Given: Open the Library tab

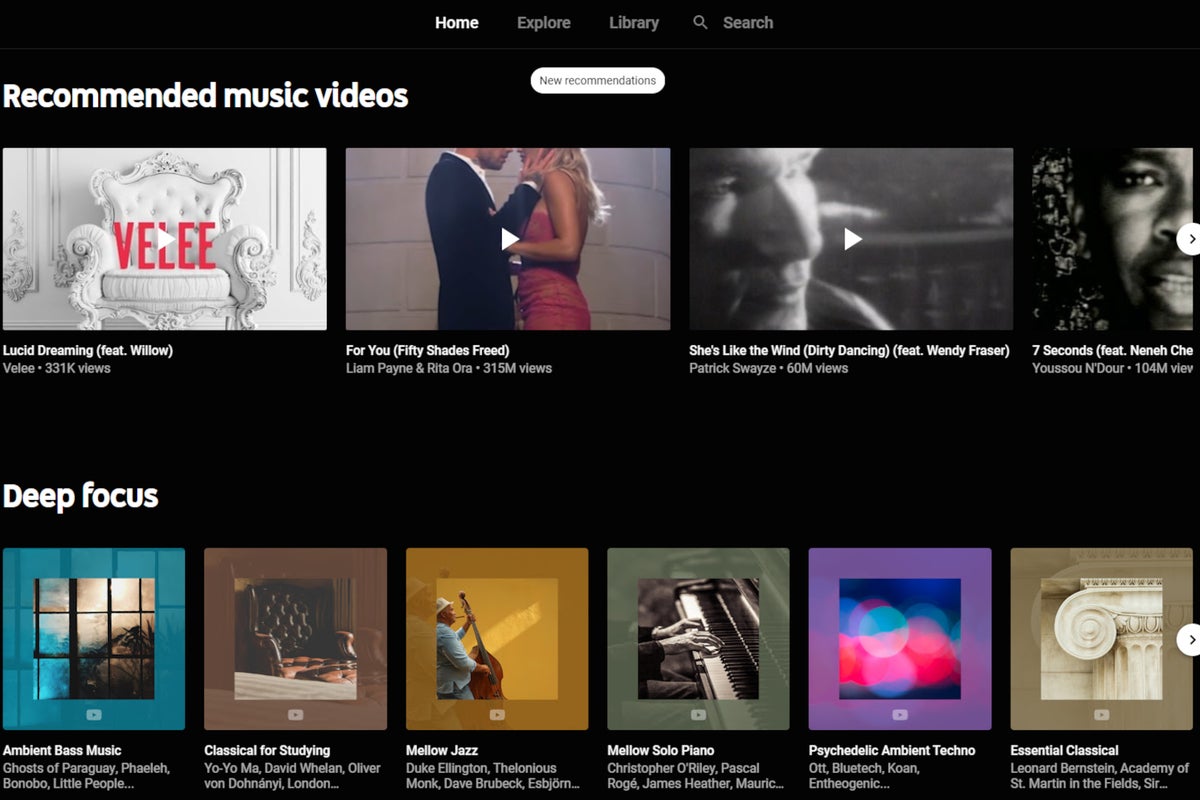Looking at the screenshot, I should tap(633, 22).
